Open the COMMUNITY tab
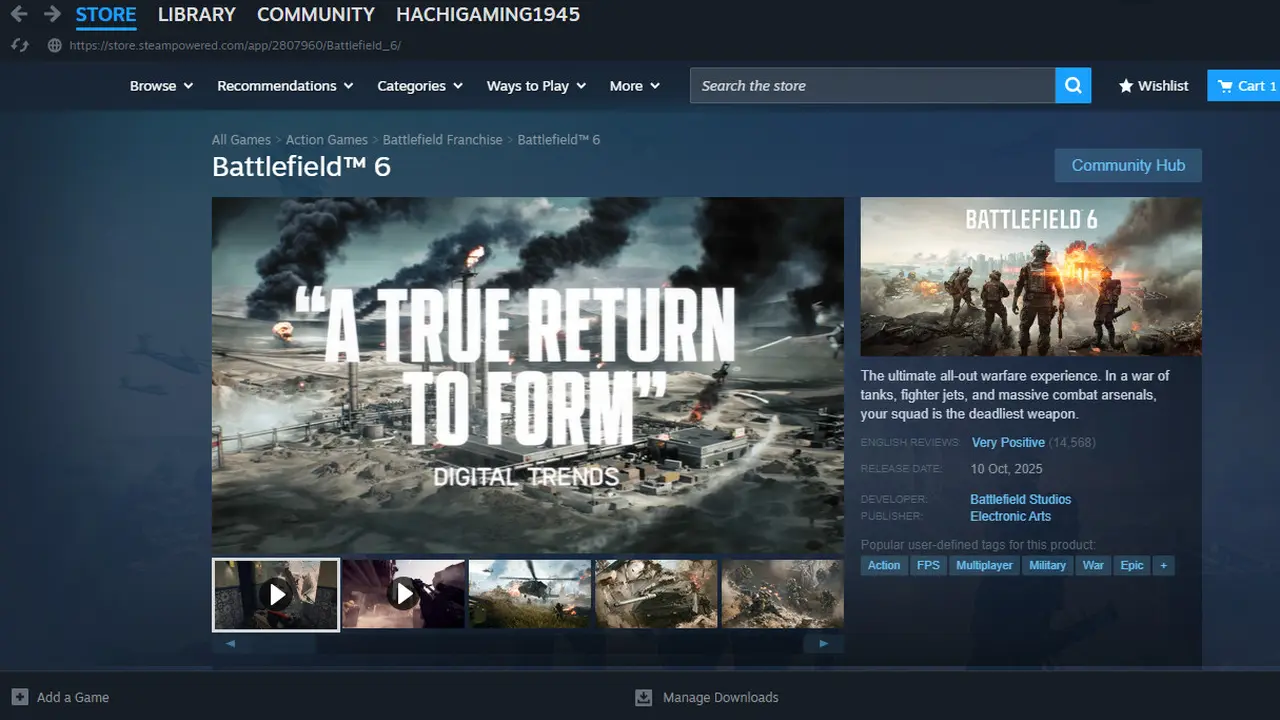The image size is (1280, 720). (316, 15)
